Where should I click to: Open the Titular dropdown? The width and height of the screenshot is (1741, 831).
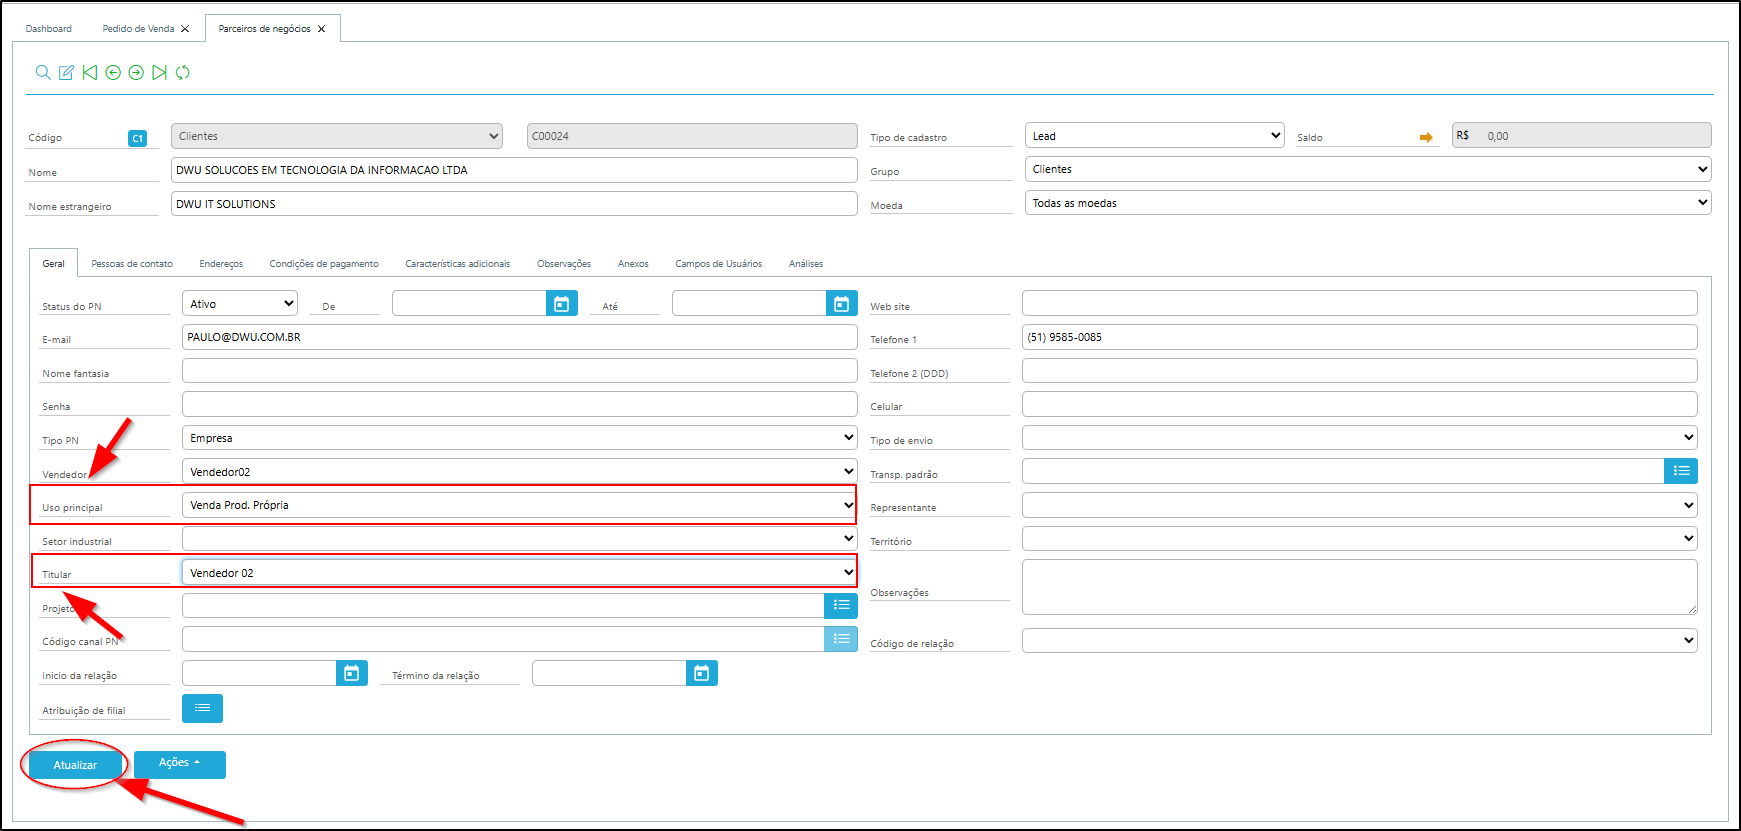coord(520,572)
